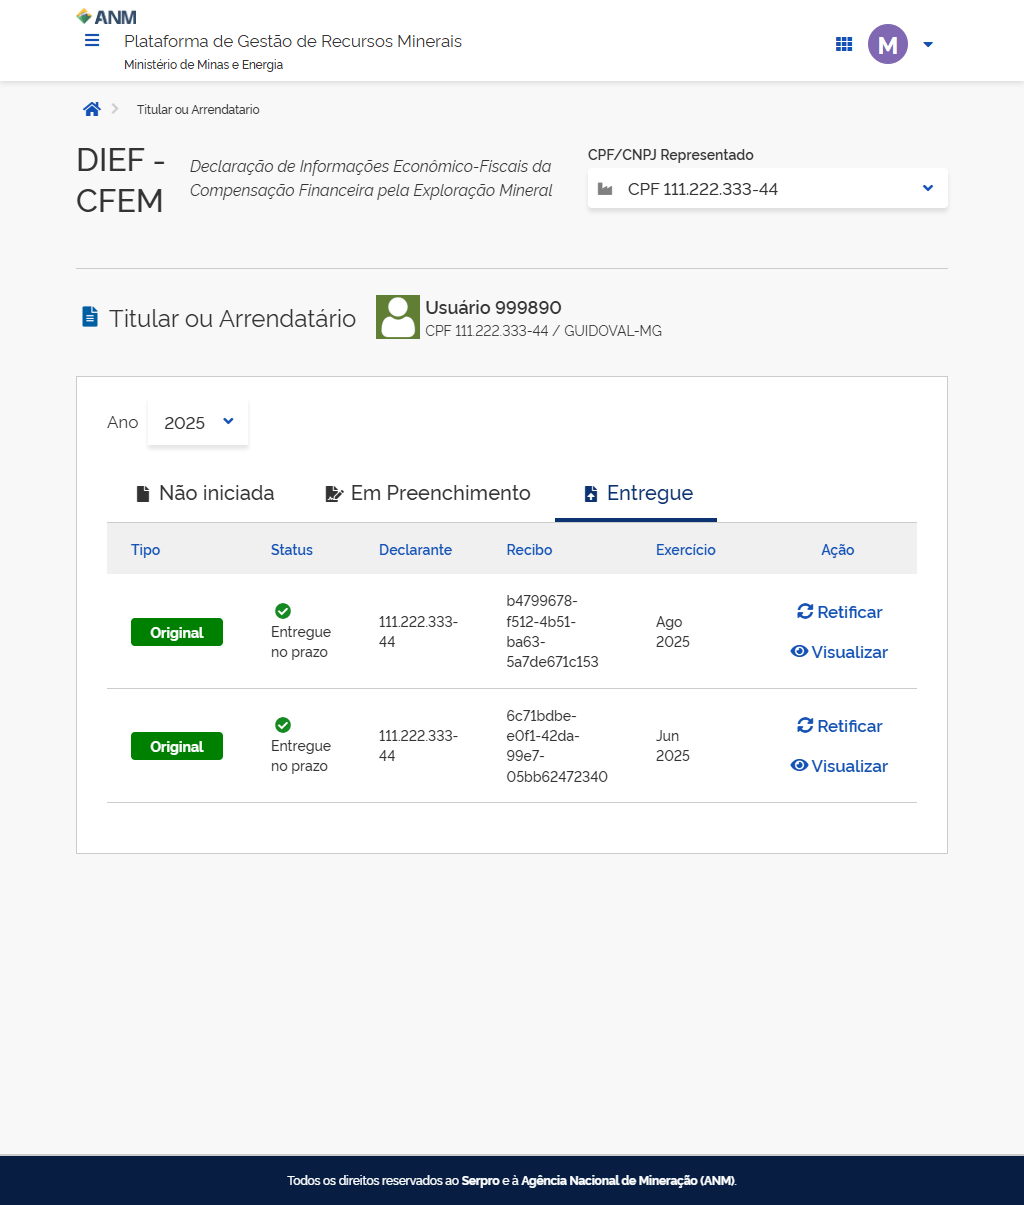1024x1205 pixels.
Task: Switch to the Não iniciada tab
Action: tap(205, 493)
